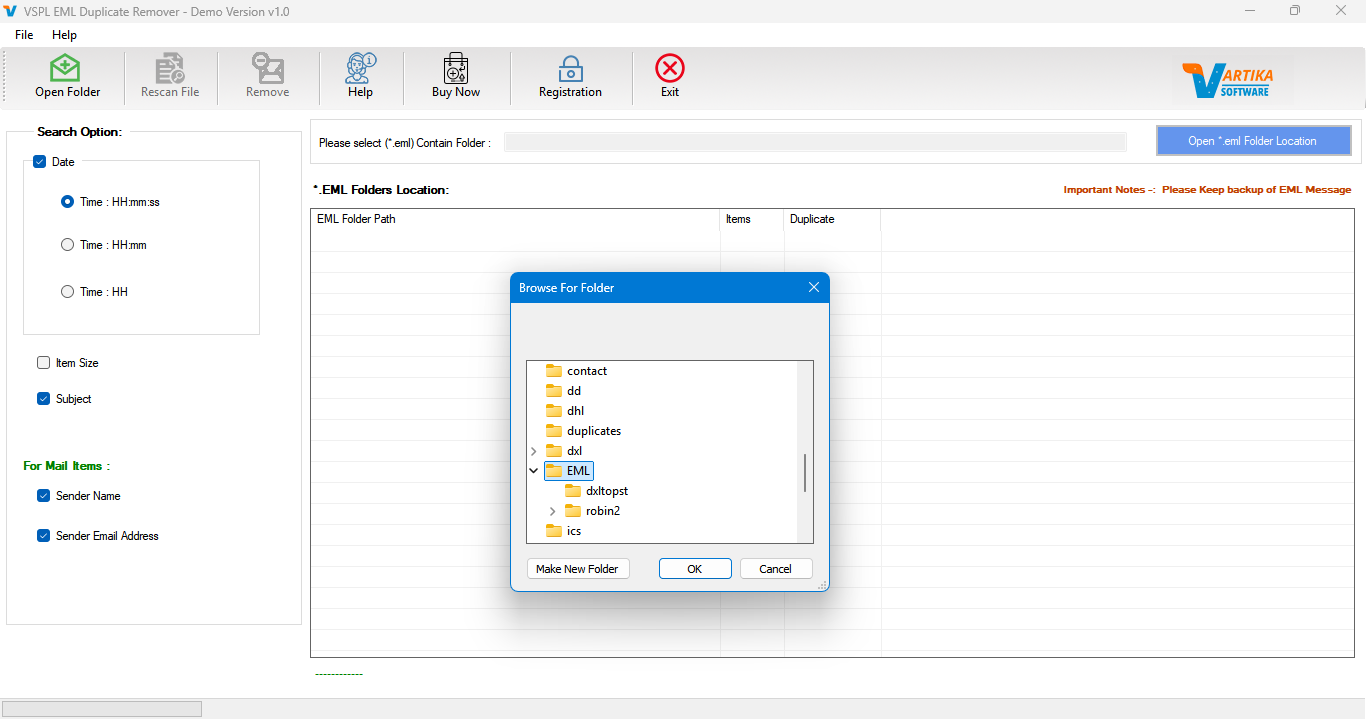Open the Help toolbar icon
The image size is (1366, 720).
(x=360, y=68)
